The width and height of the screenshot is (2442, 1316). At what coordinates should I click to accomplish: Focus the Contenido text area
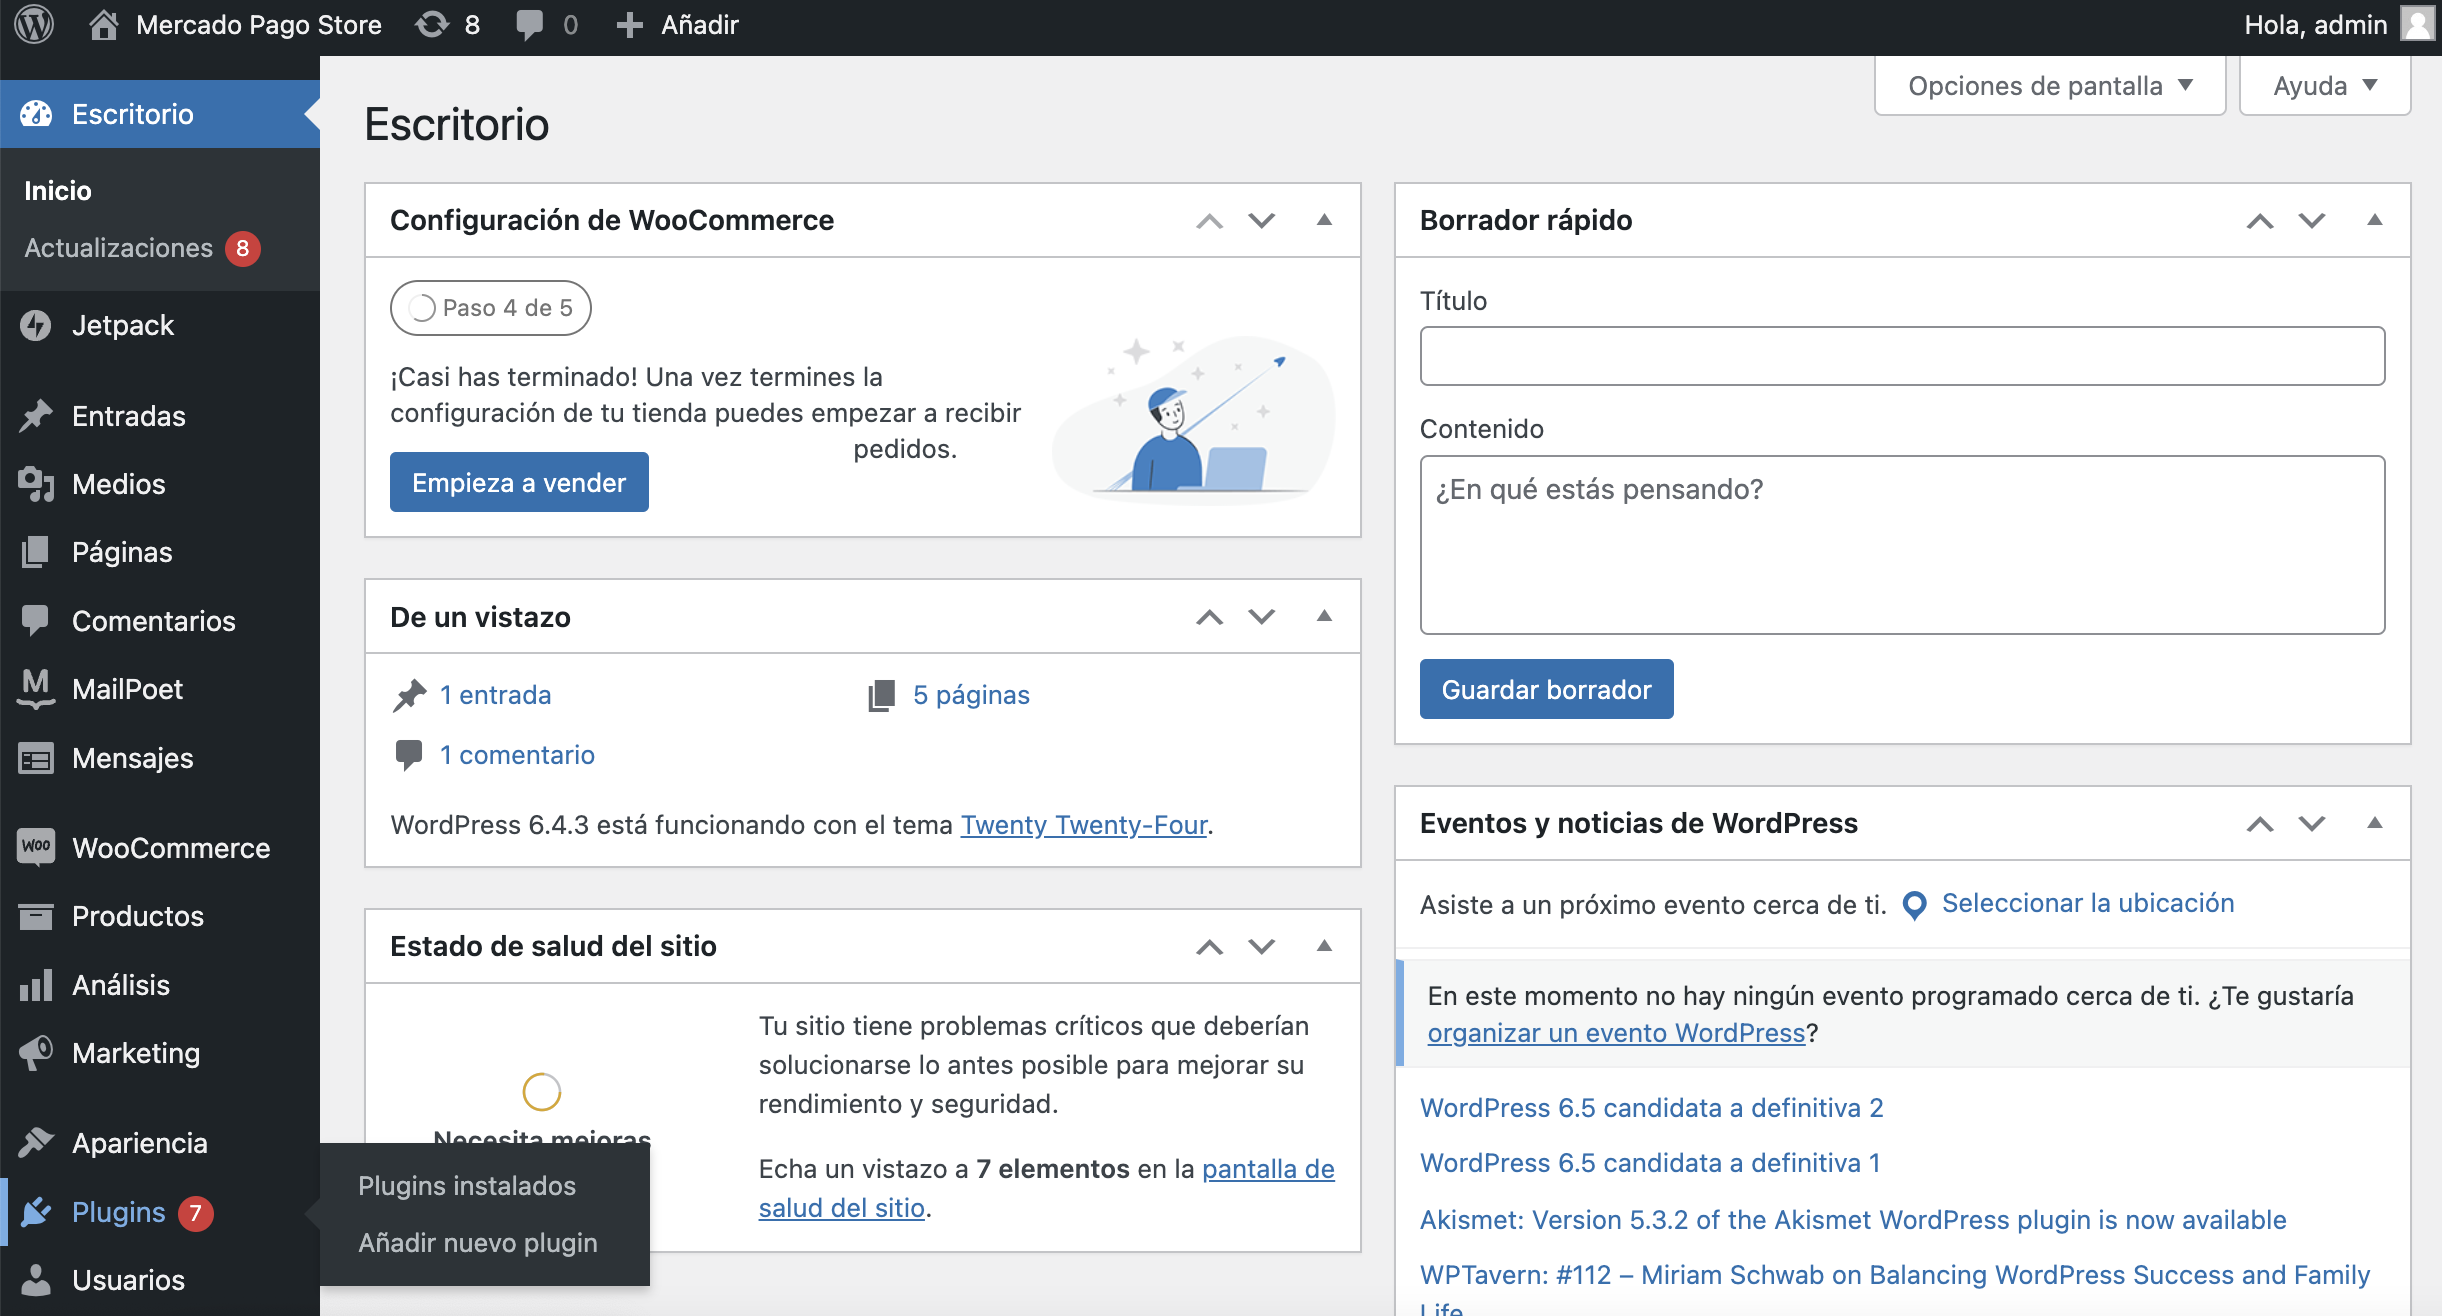1902,545
